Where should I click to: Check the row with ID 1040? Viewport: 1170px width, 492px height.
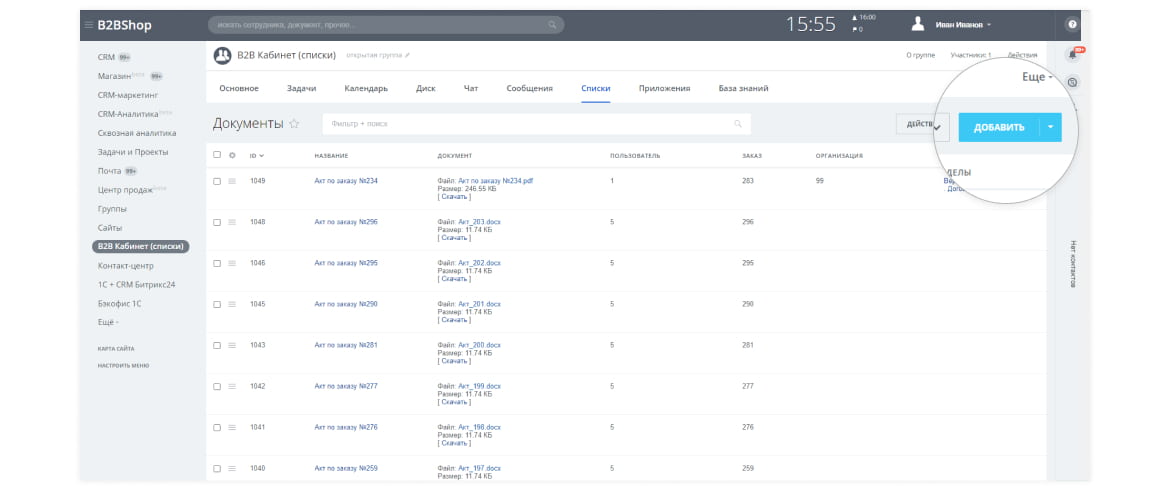point(217,469)
